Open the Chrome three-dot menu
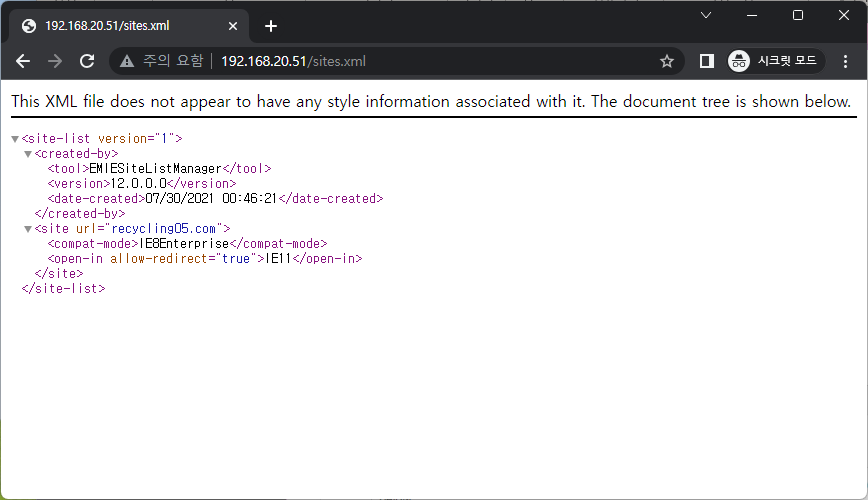 coord(845,61)
